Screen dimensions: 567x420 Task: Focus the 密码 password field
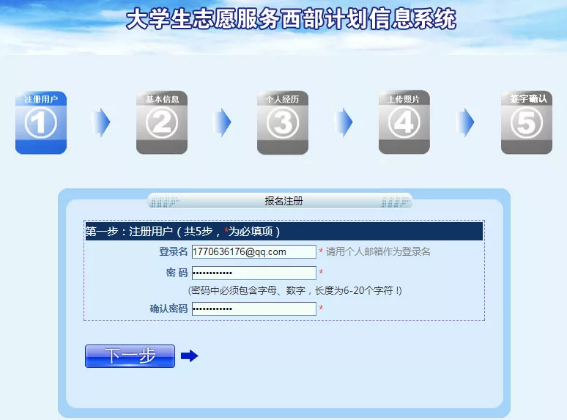coord(254,273)
